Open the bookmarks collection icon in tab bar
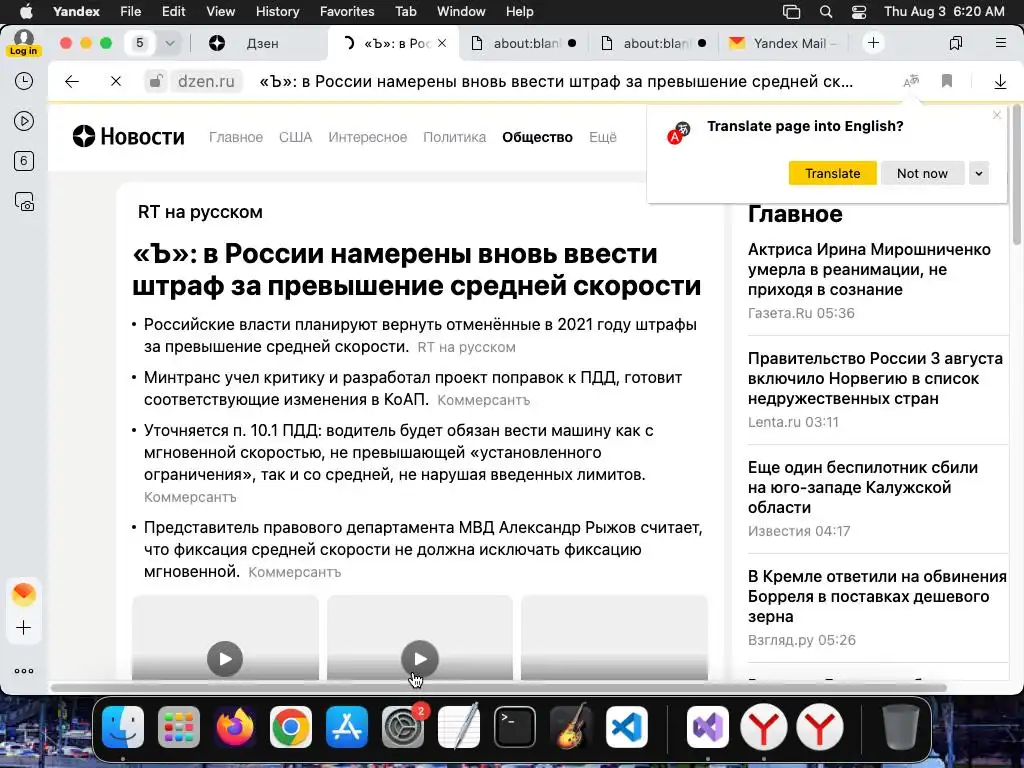Screen dimensions: 1024x768 (956, 43)
